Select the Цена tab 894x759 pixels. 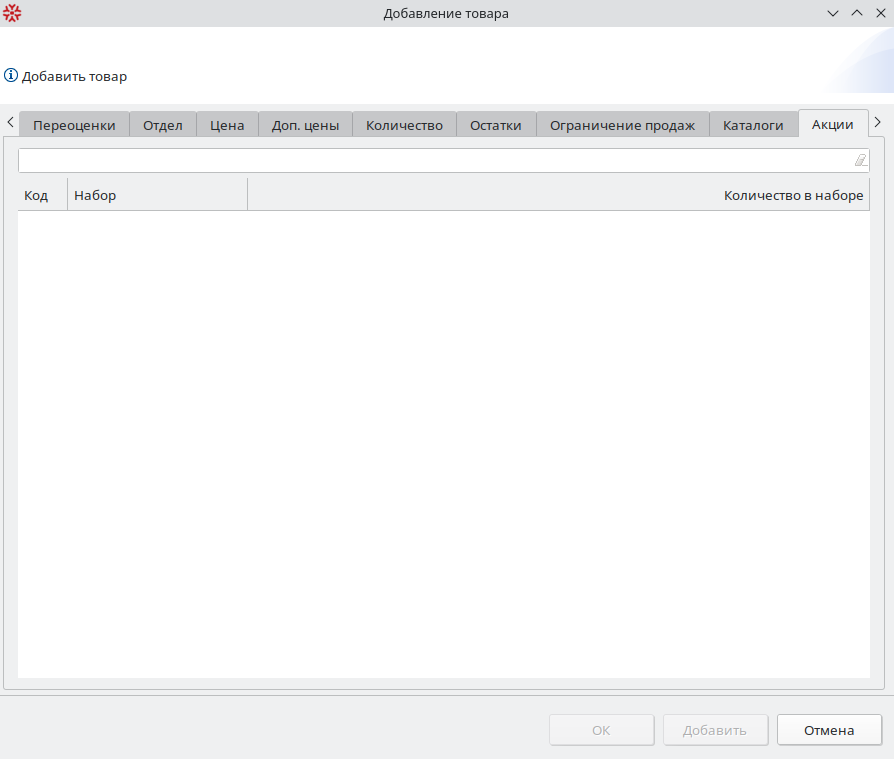(227, 125)
